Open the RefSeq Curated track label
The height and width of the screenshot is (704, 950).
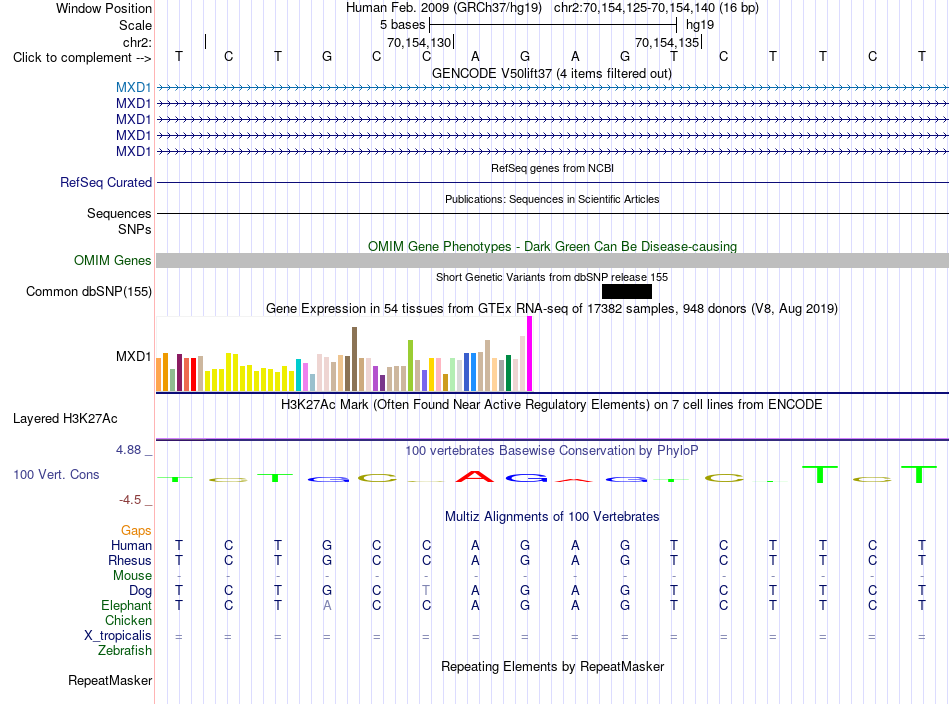tap(106, 182)
